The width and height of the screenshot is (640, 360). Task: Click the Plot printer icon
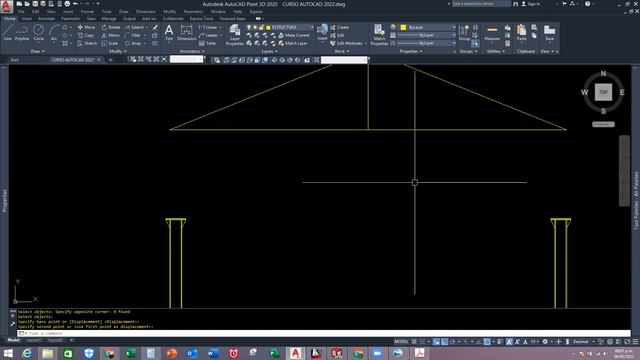pos(67,4)
